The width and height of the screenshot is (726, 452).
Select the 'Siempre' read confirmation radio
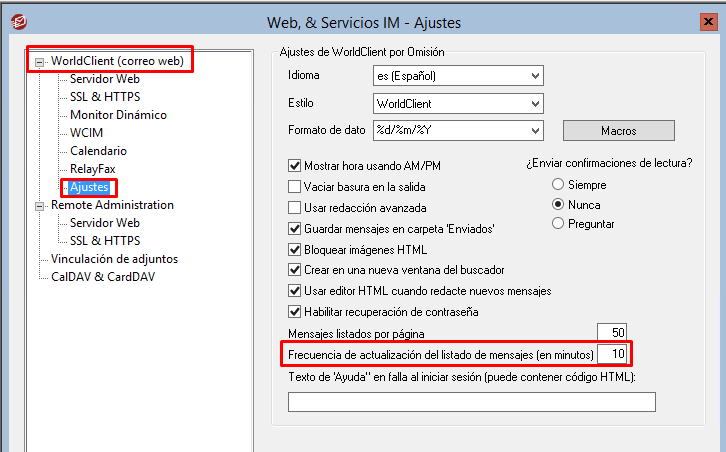coord(558,185)
